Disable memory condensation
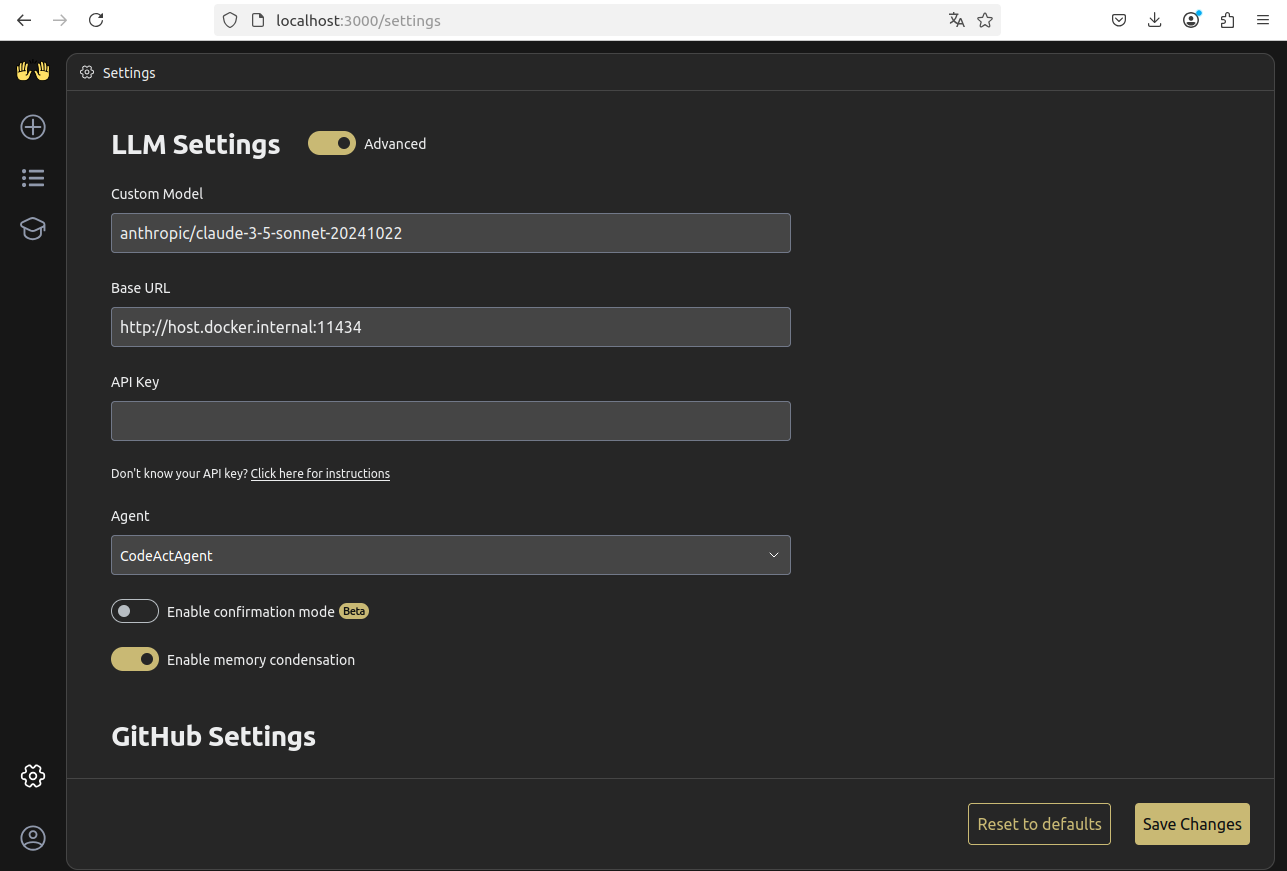The image size is (1287, 871). click(134, 659)
